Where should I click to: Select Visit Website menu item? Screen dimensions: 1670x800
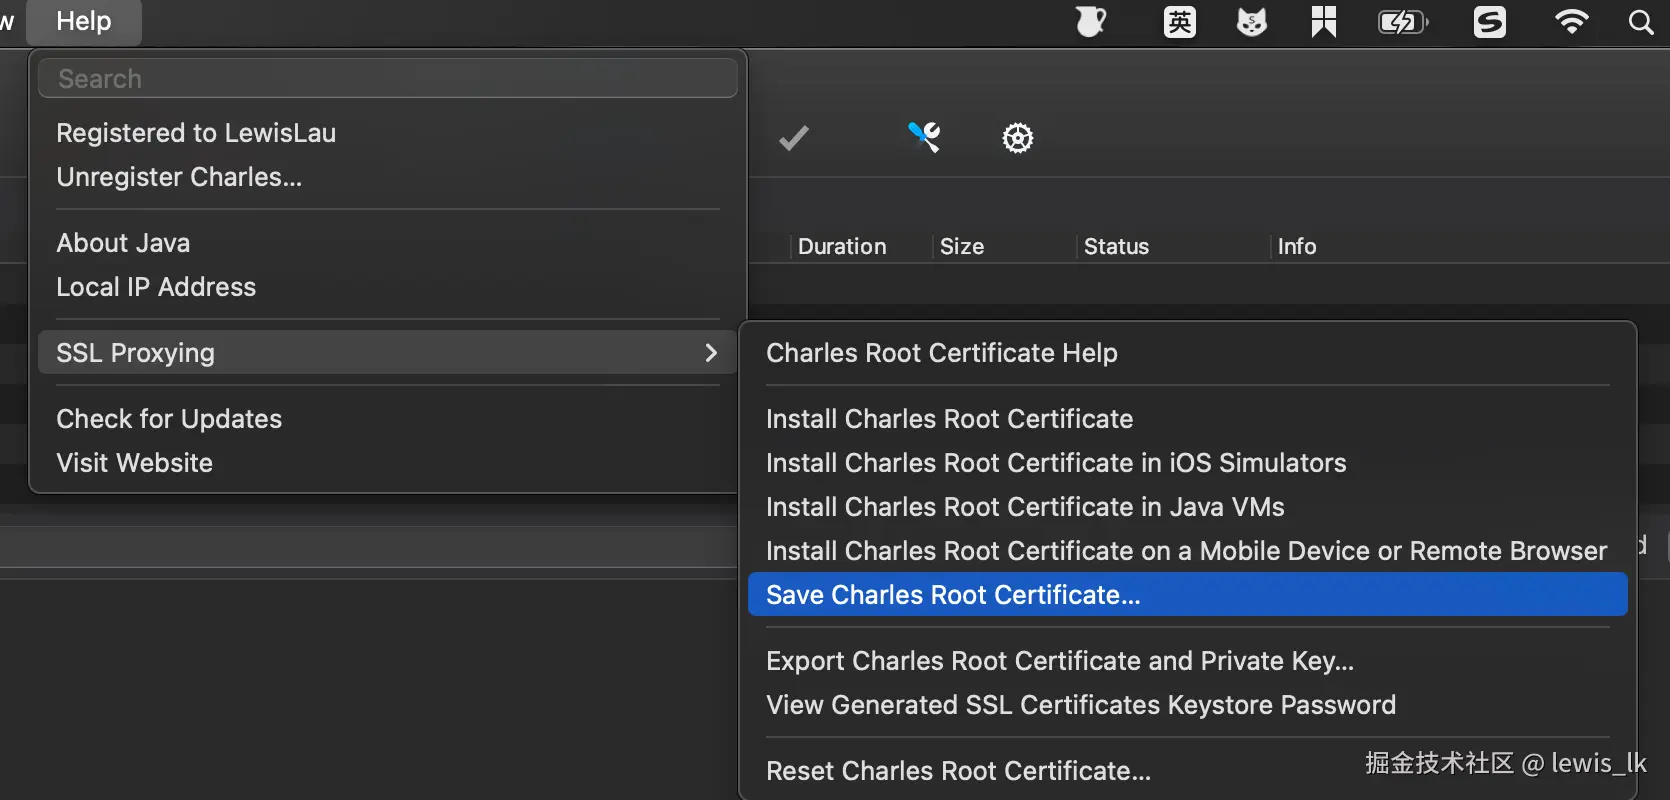click(x=388, y=463)
